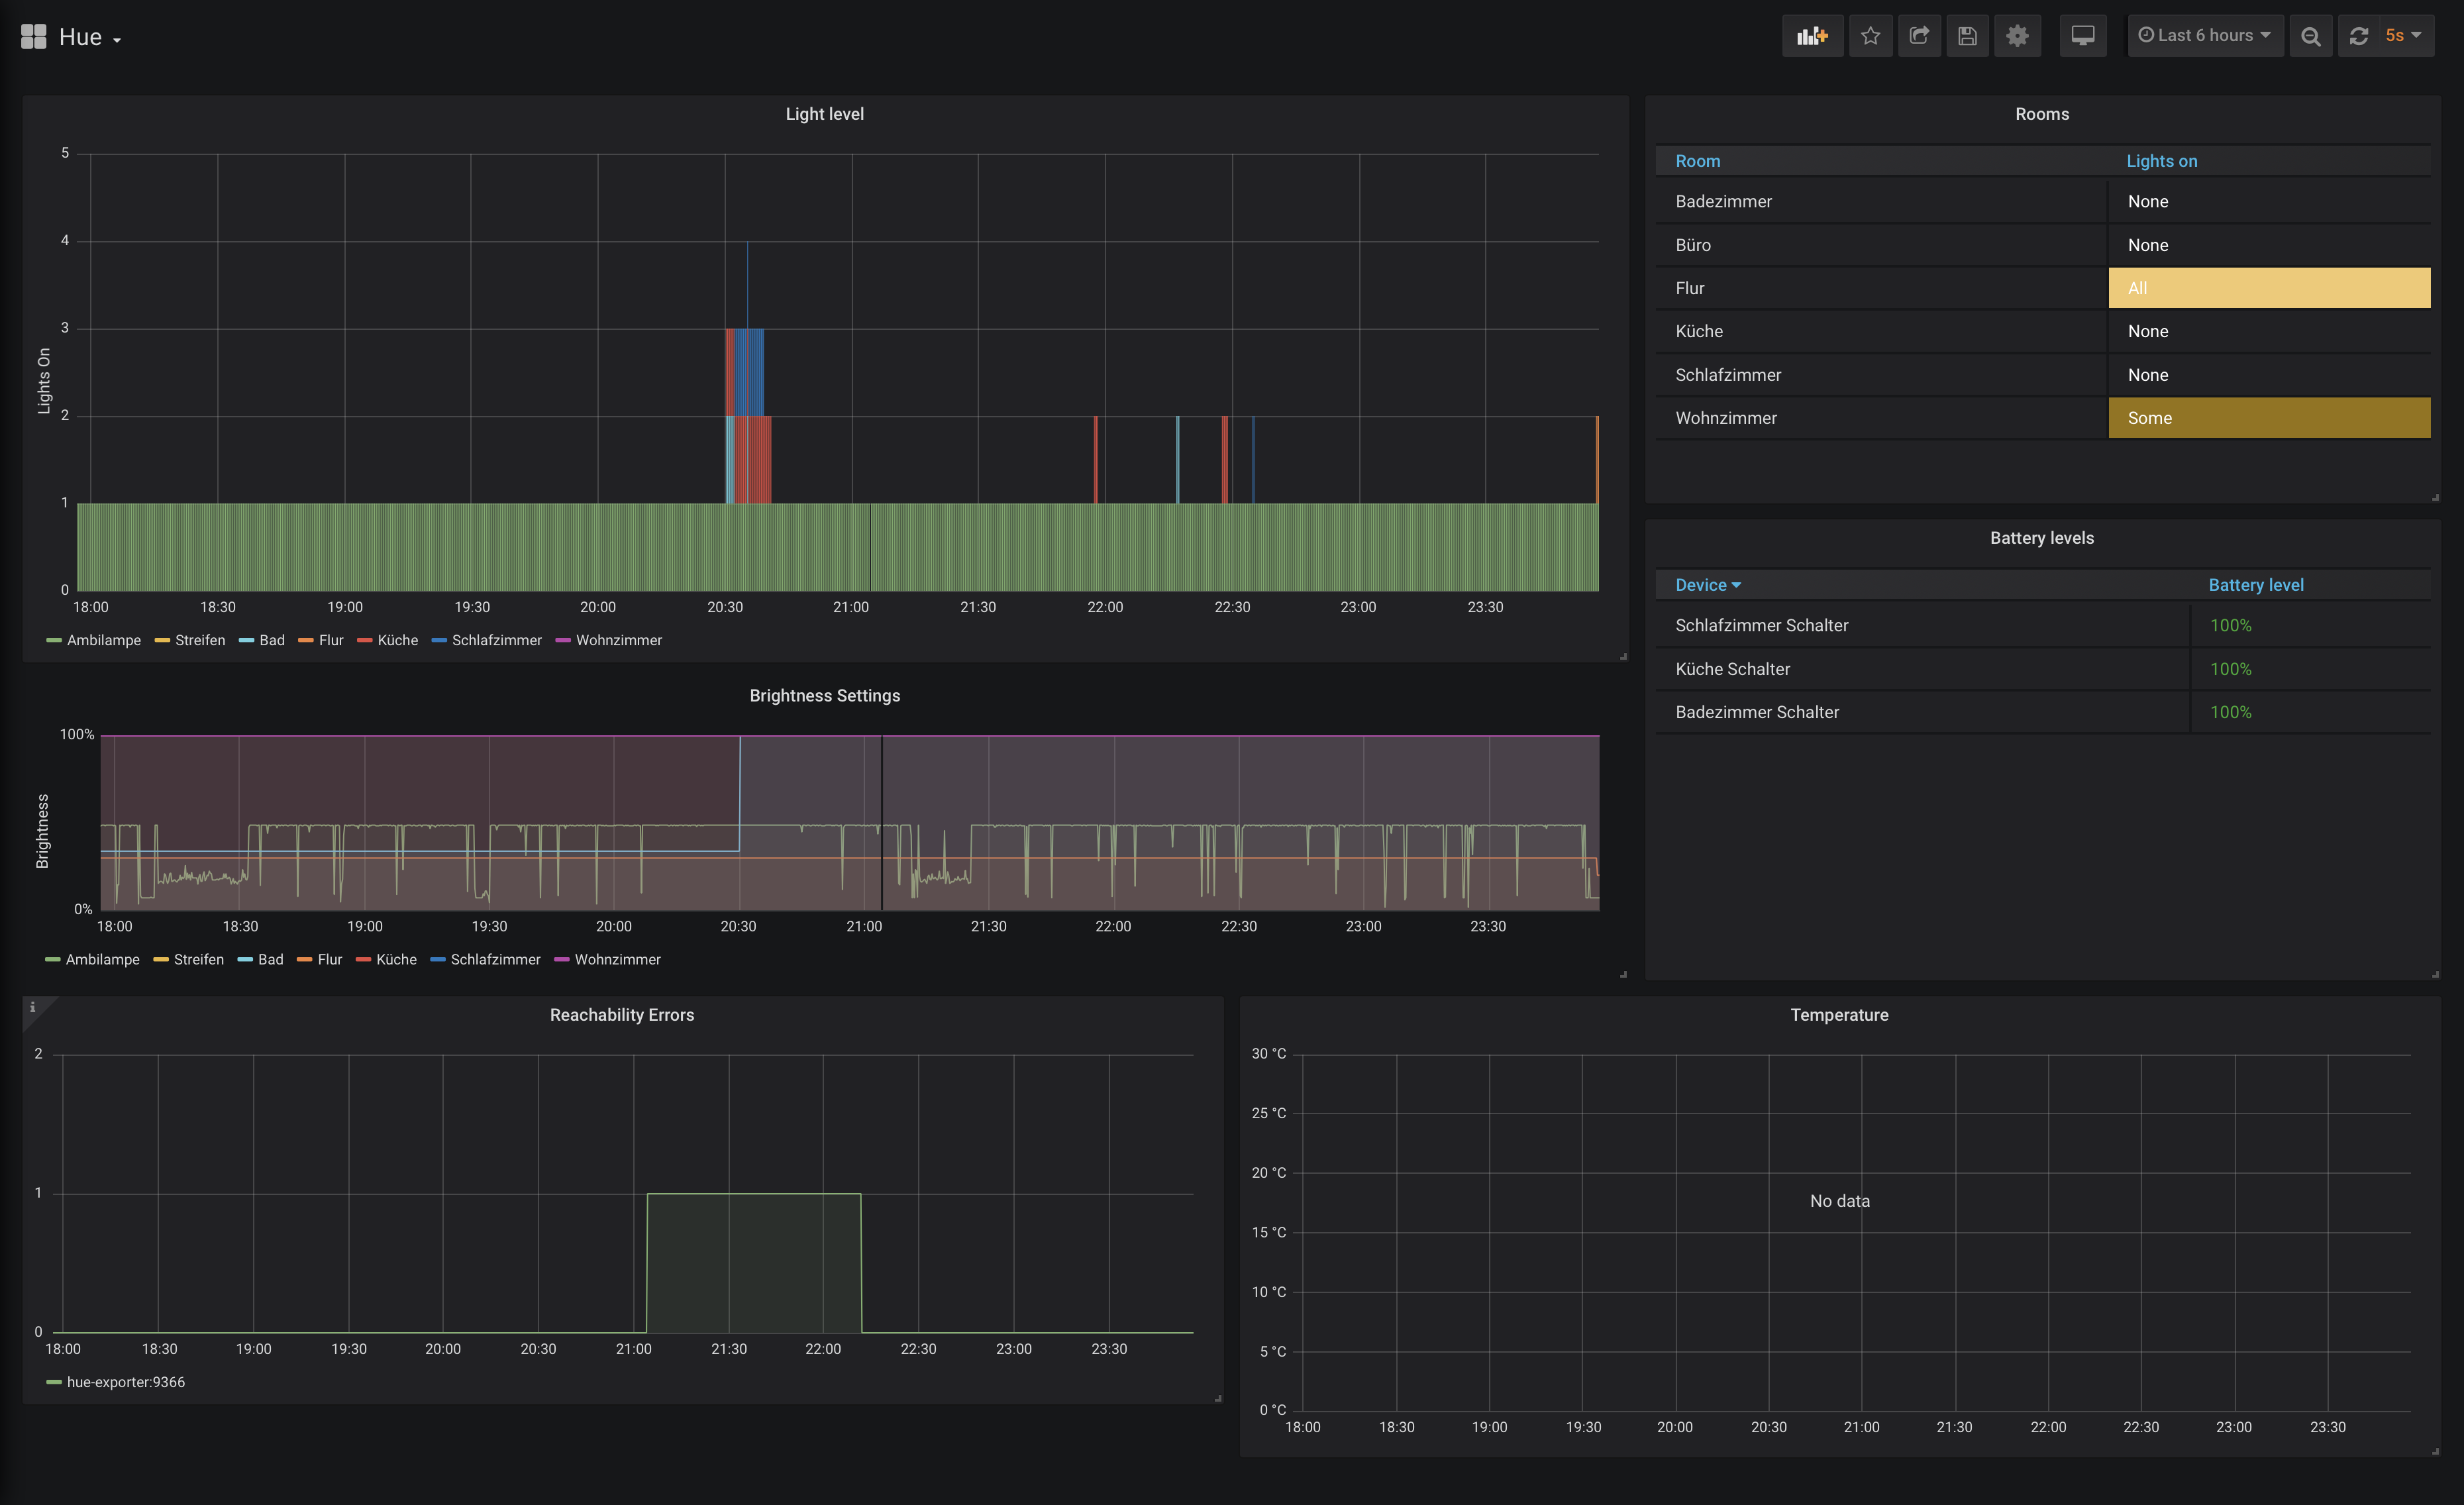Sort Rooms table by Lights on column

coord(2161,161)
